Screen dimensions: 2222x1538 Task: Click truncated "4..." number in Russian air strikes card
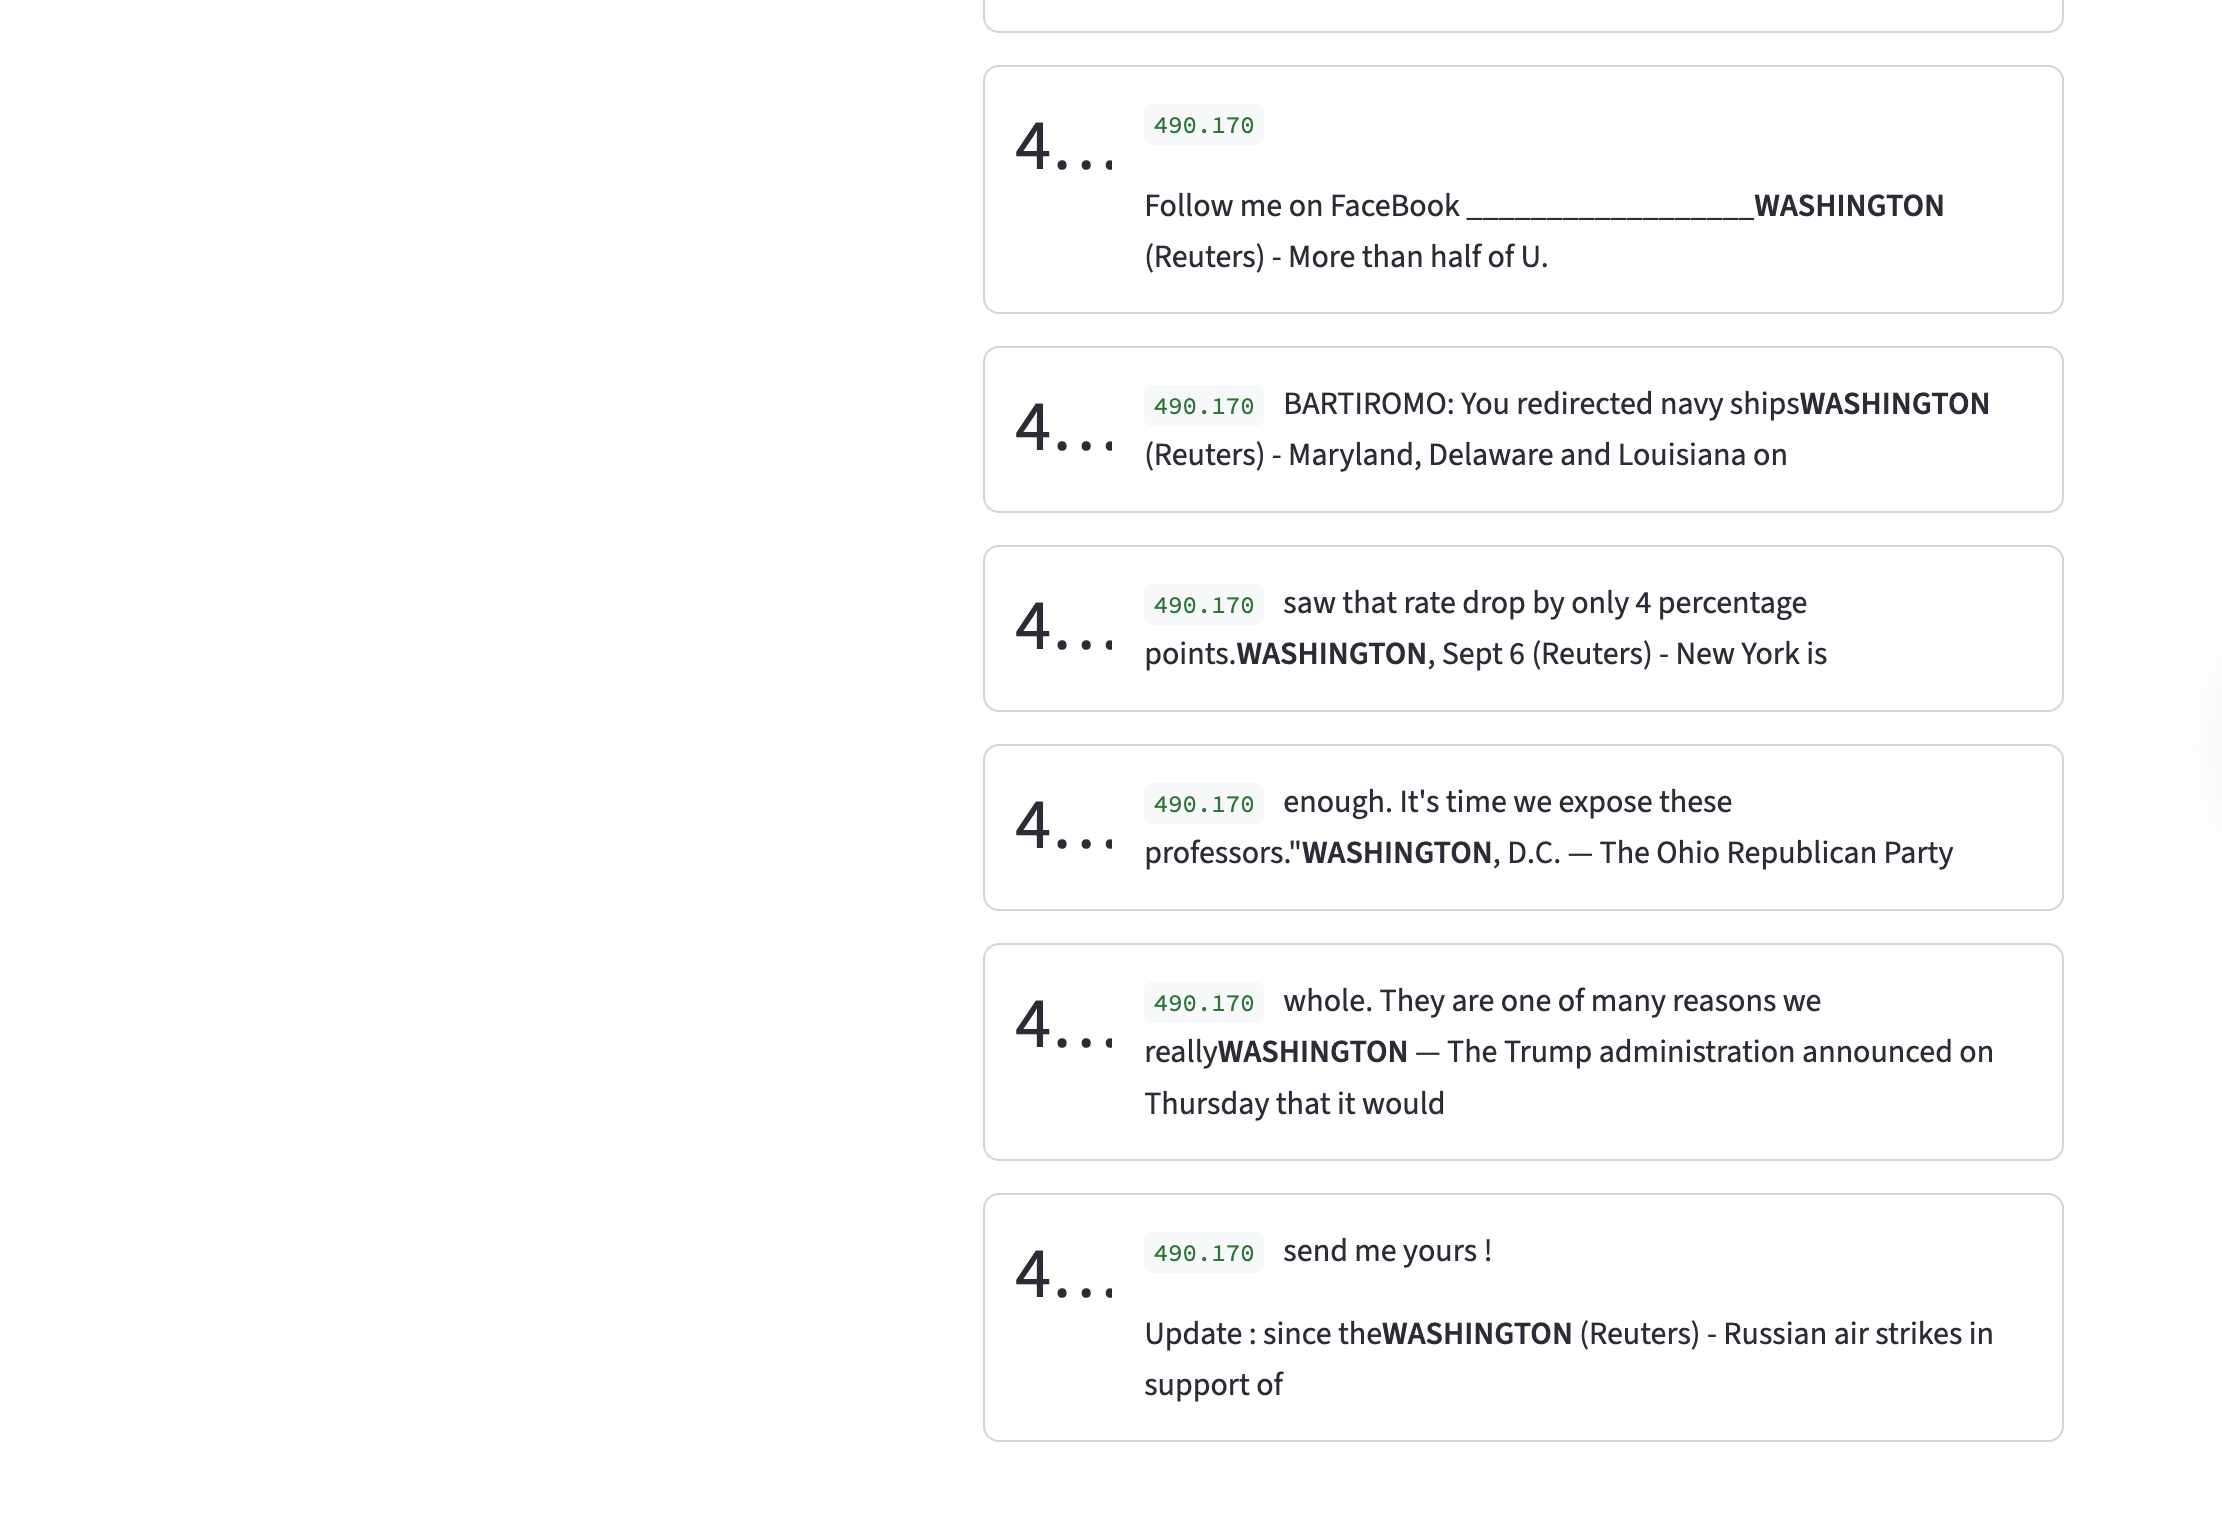[x=1063, y=1276]
